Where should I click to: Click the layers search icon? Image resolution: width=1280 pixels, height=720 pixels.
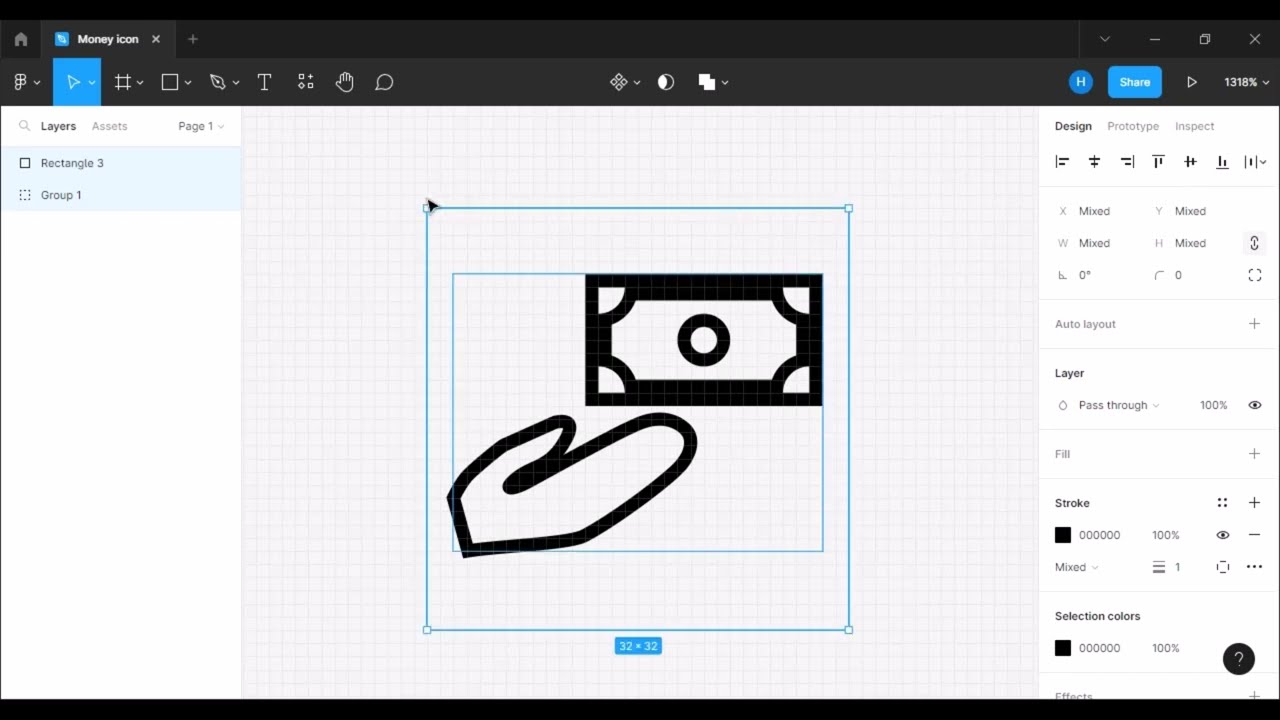click(x=24, y=126)
